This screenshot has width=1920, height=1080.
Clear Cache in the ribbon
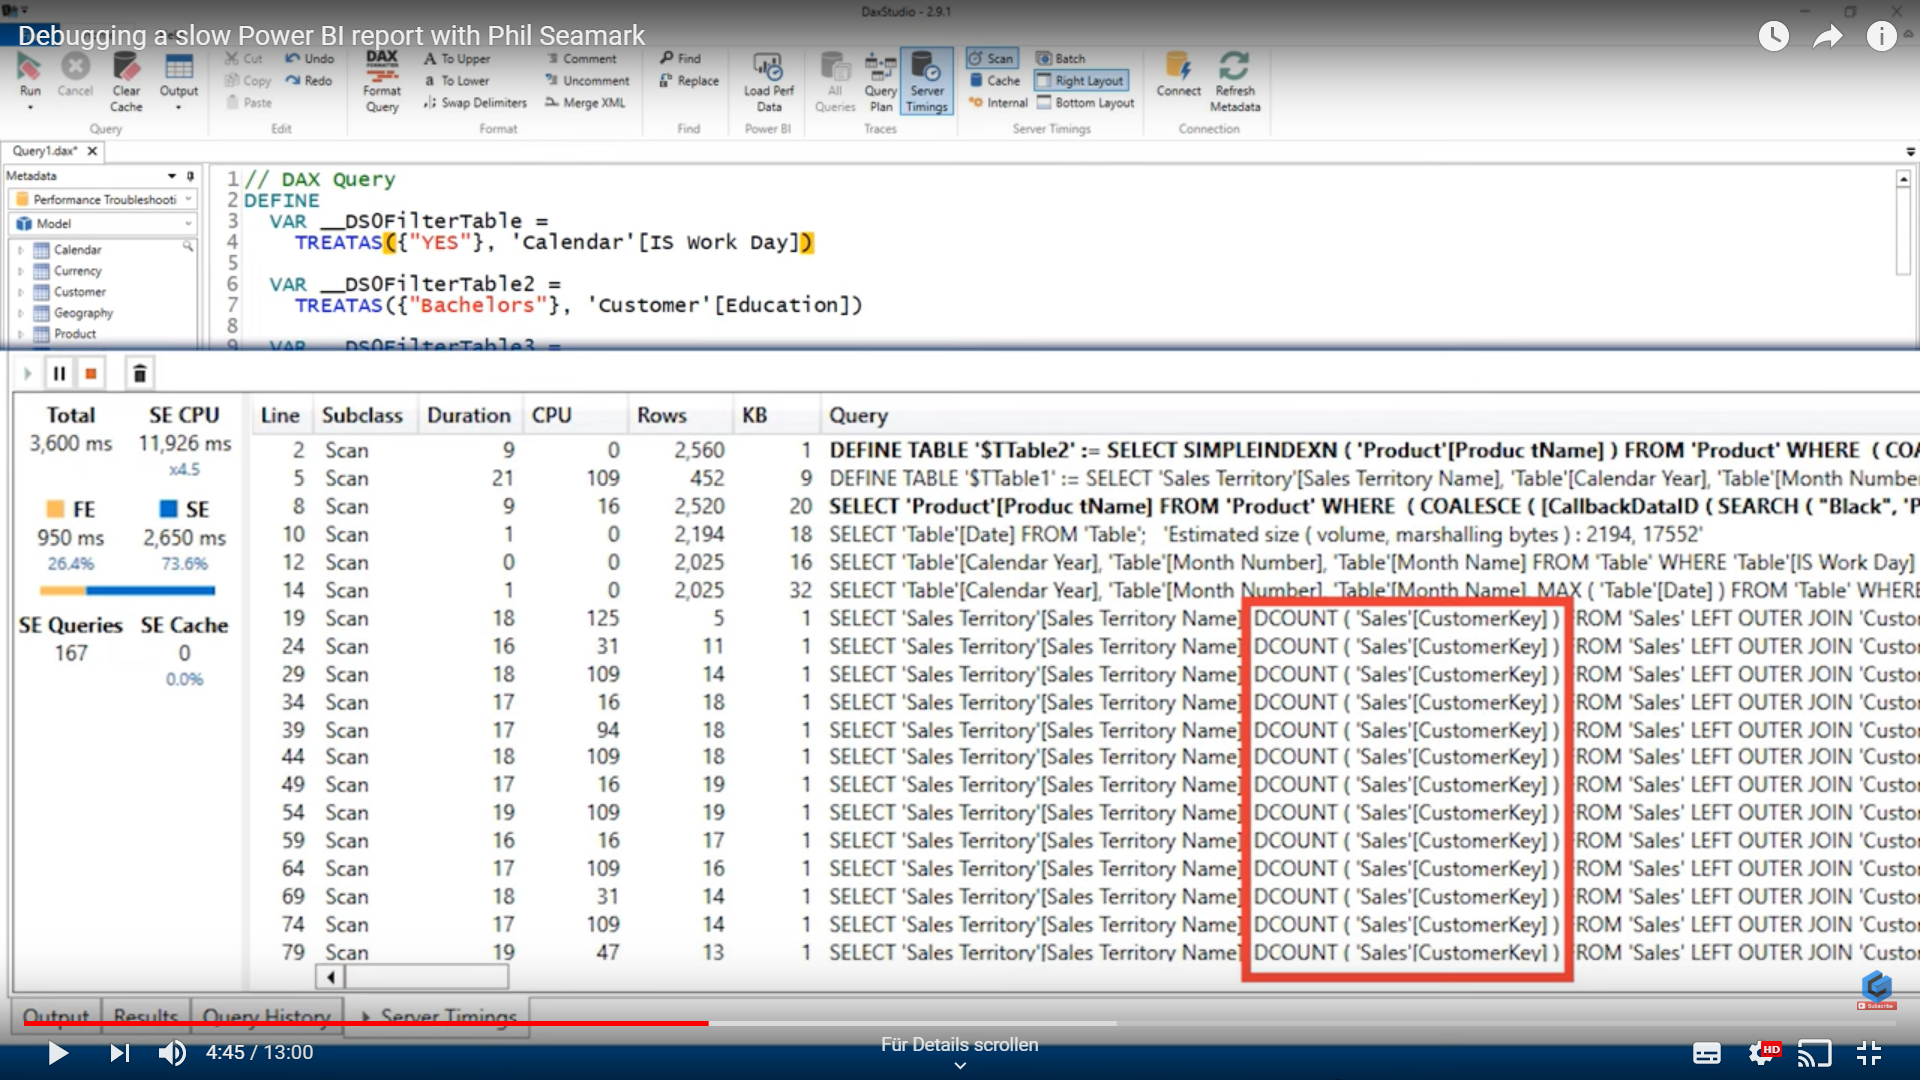tap(126, 82)
